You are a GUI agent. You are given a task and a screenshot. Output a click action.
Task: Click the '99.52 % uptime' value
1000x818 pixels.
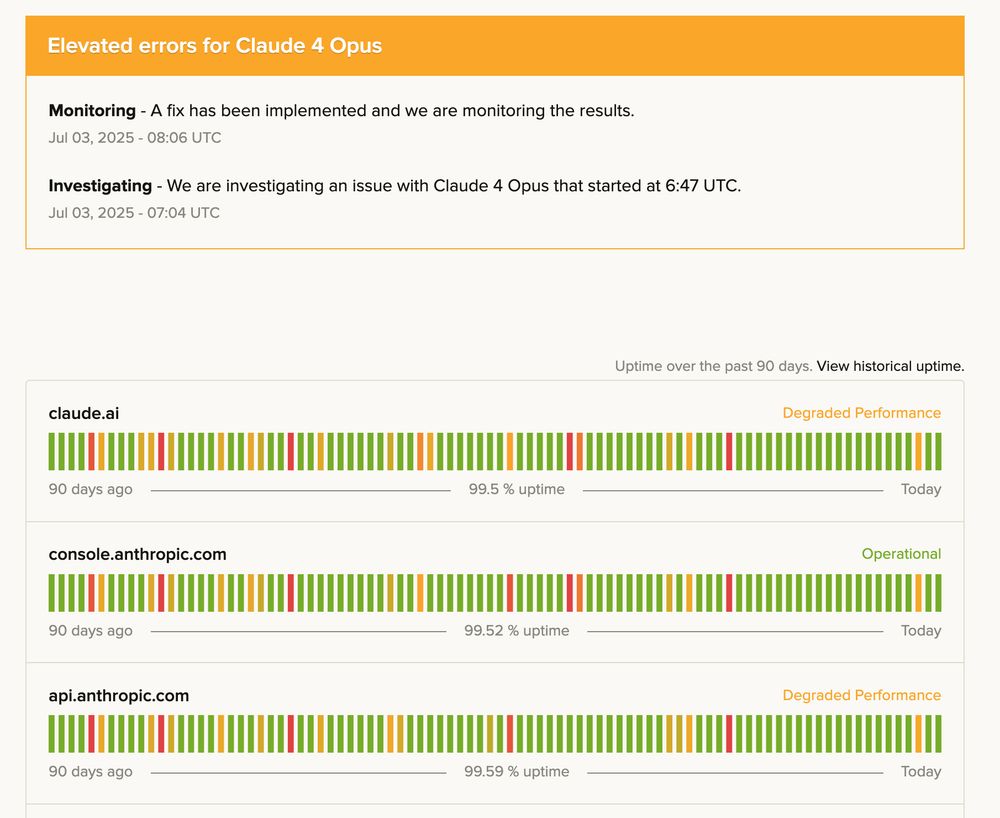517,631
